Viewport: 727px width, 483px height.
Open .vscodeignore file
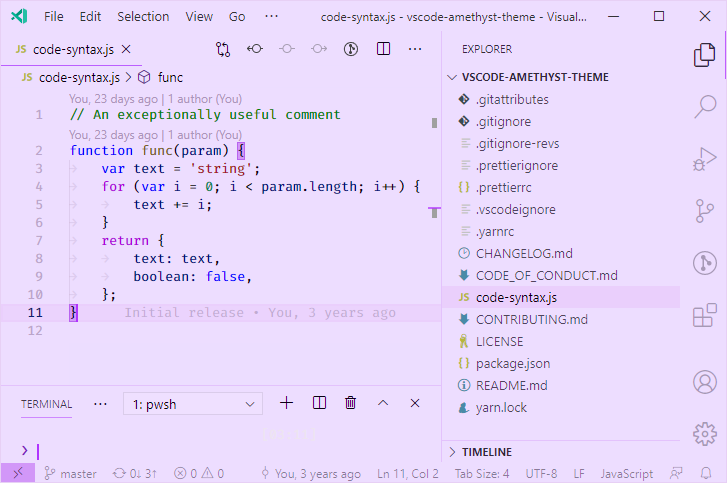pos(561,210)
